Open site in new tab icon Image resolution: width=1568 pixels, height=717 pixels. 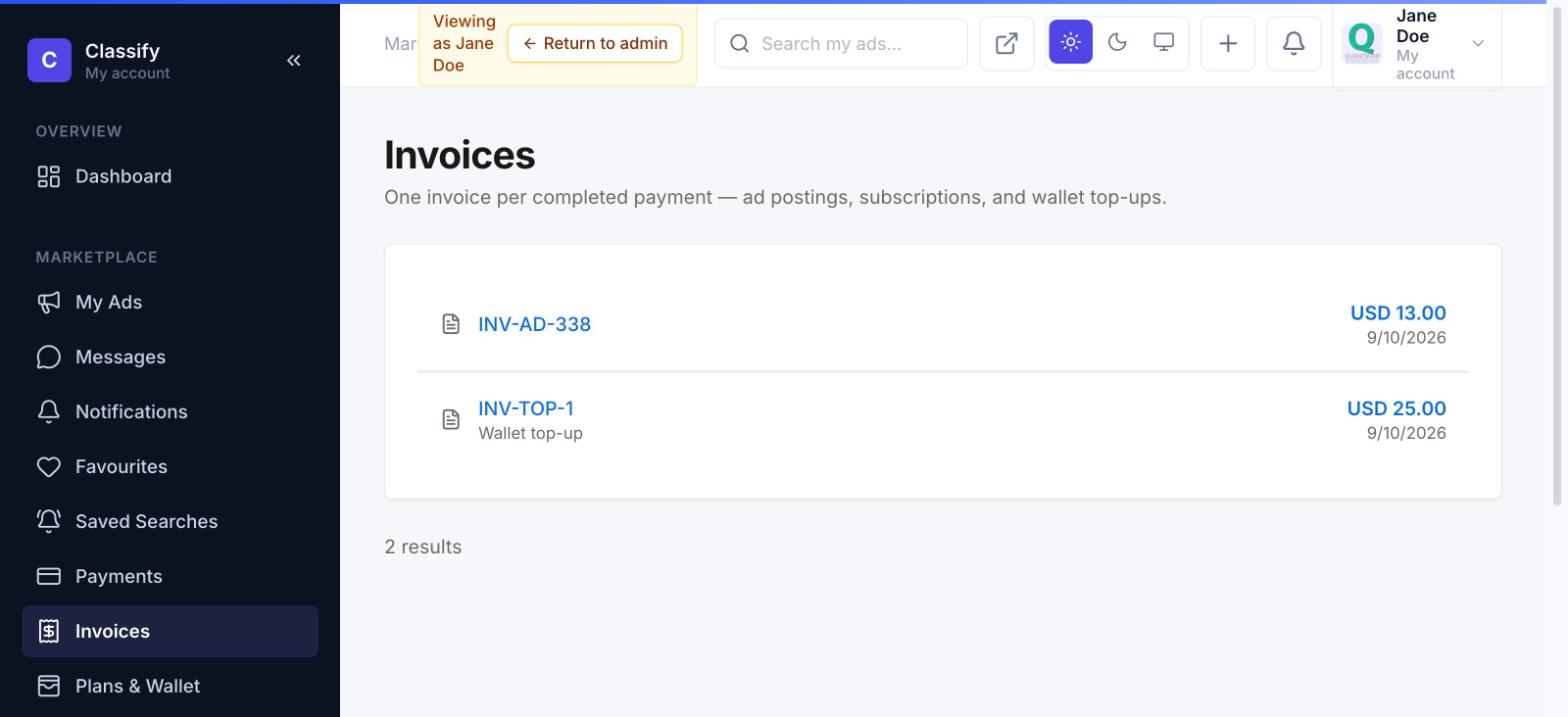point(1007,43)
